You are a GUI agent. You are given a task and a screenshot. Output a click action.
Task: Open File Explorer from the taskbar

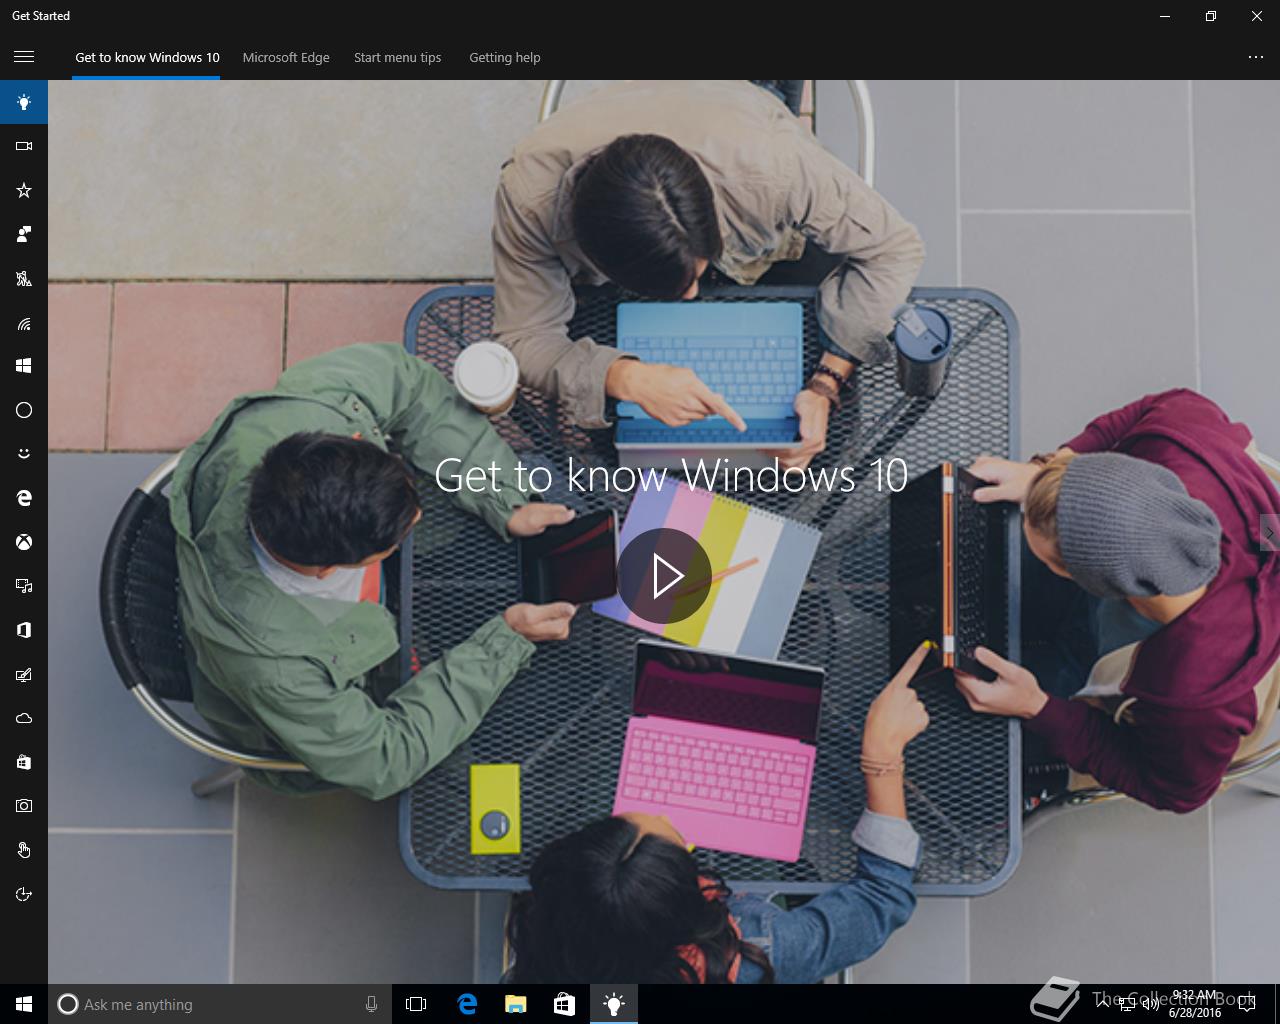(516, 1004)
